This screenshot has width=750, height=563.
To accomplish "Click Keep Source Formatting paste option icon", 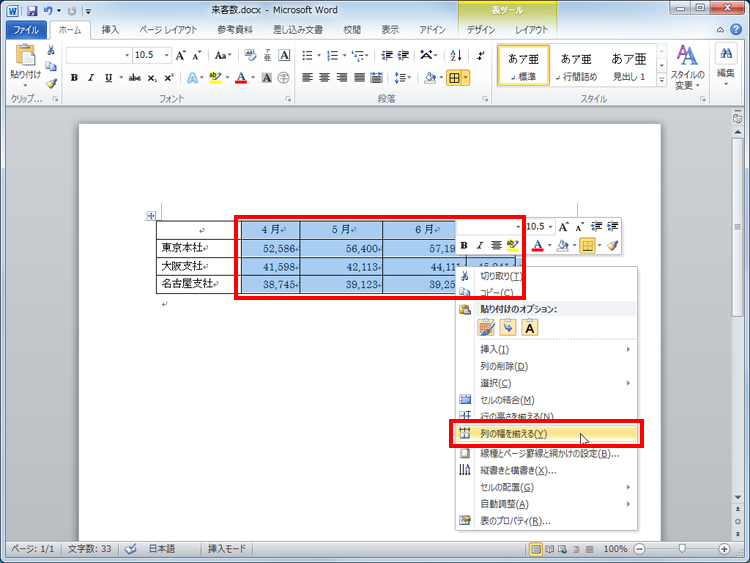I will tap(486, 328).
